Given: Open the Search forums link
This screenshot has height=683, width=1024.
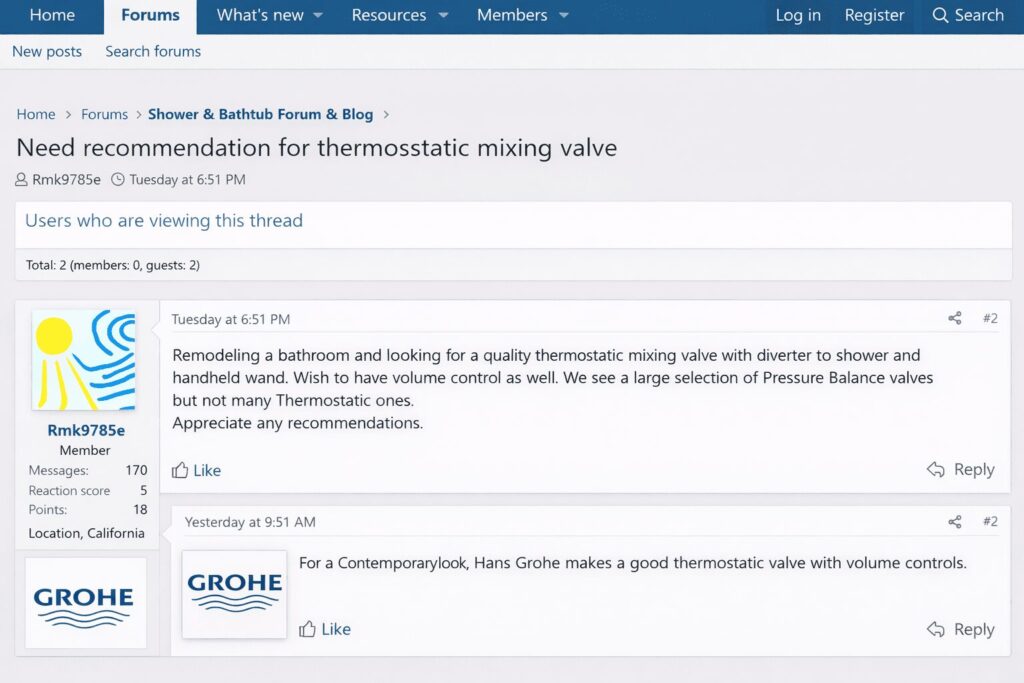Looking at the screenshot, I should click(153, 51).
